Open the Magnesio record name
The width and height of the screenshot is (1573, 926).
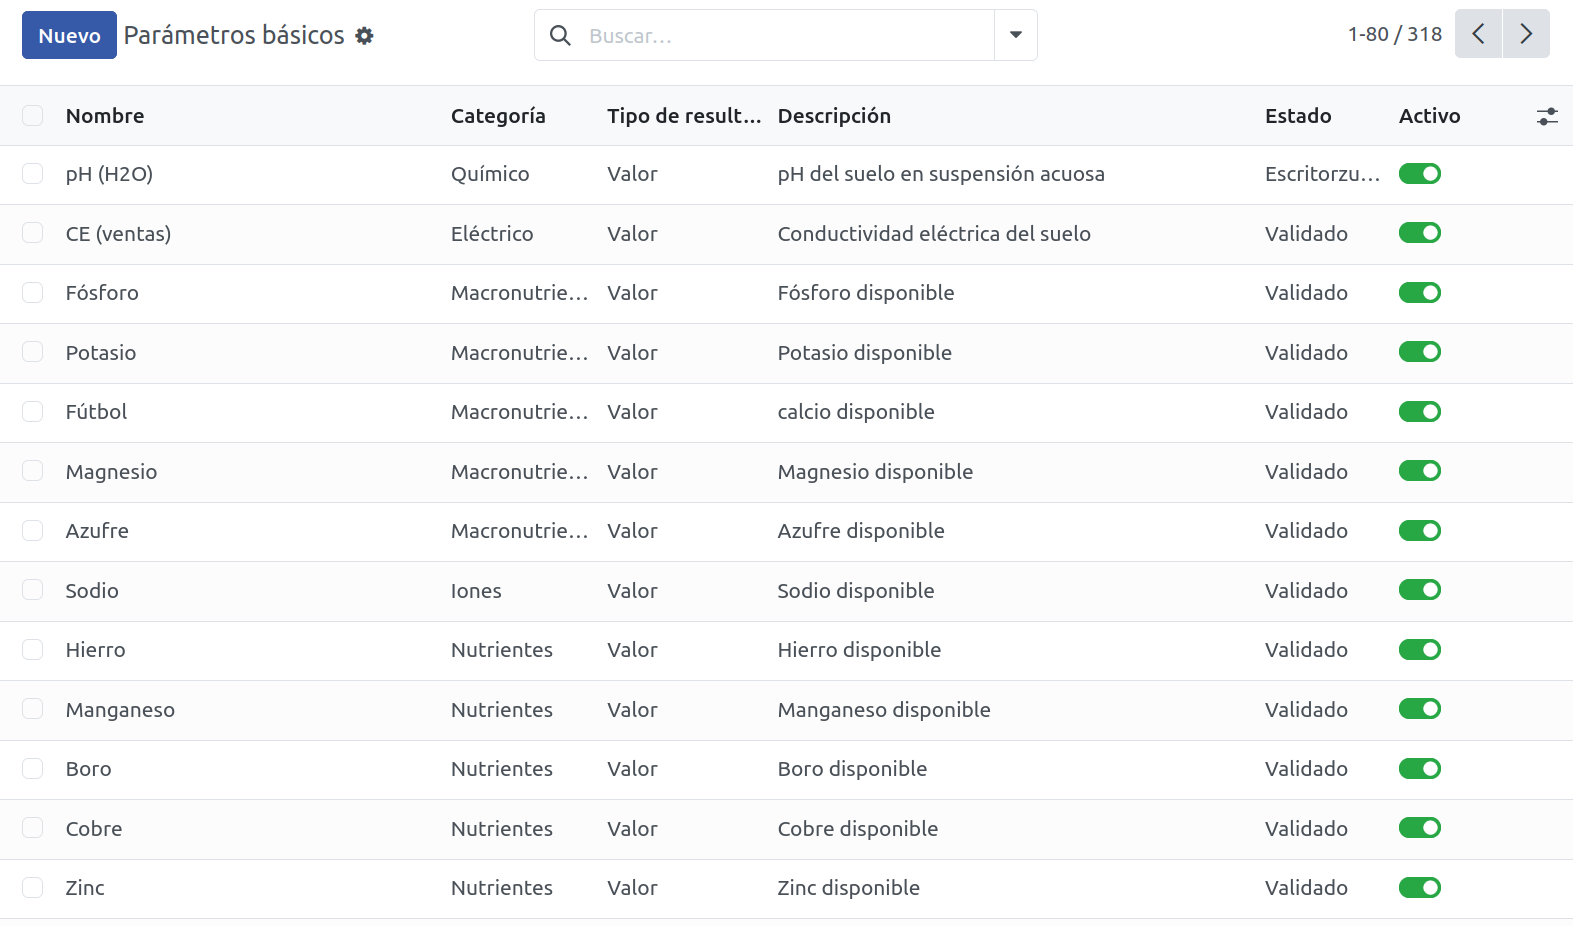point(111,472)
